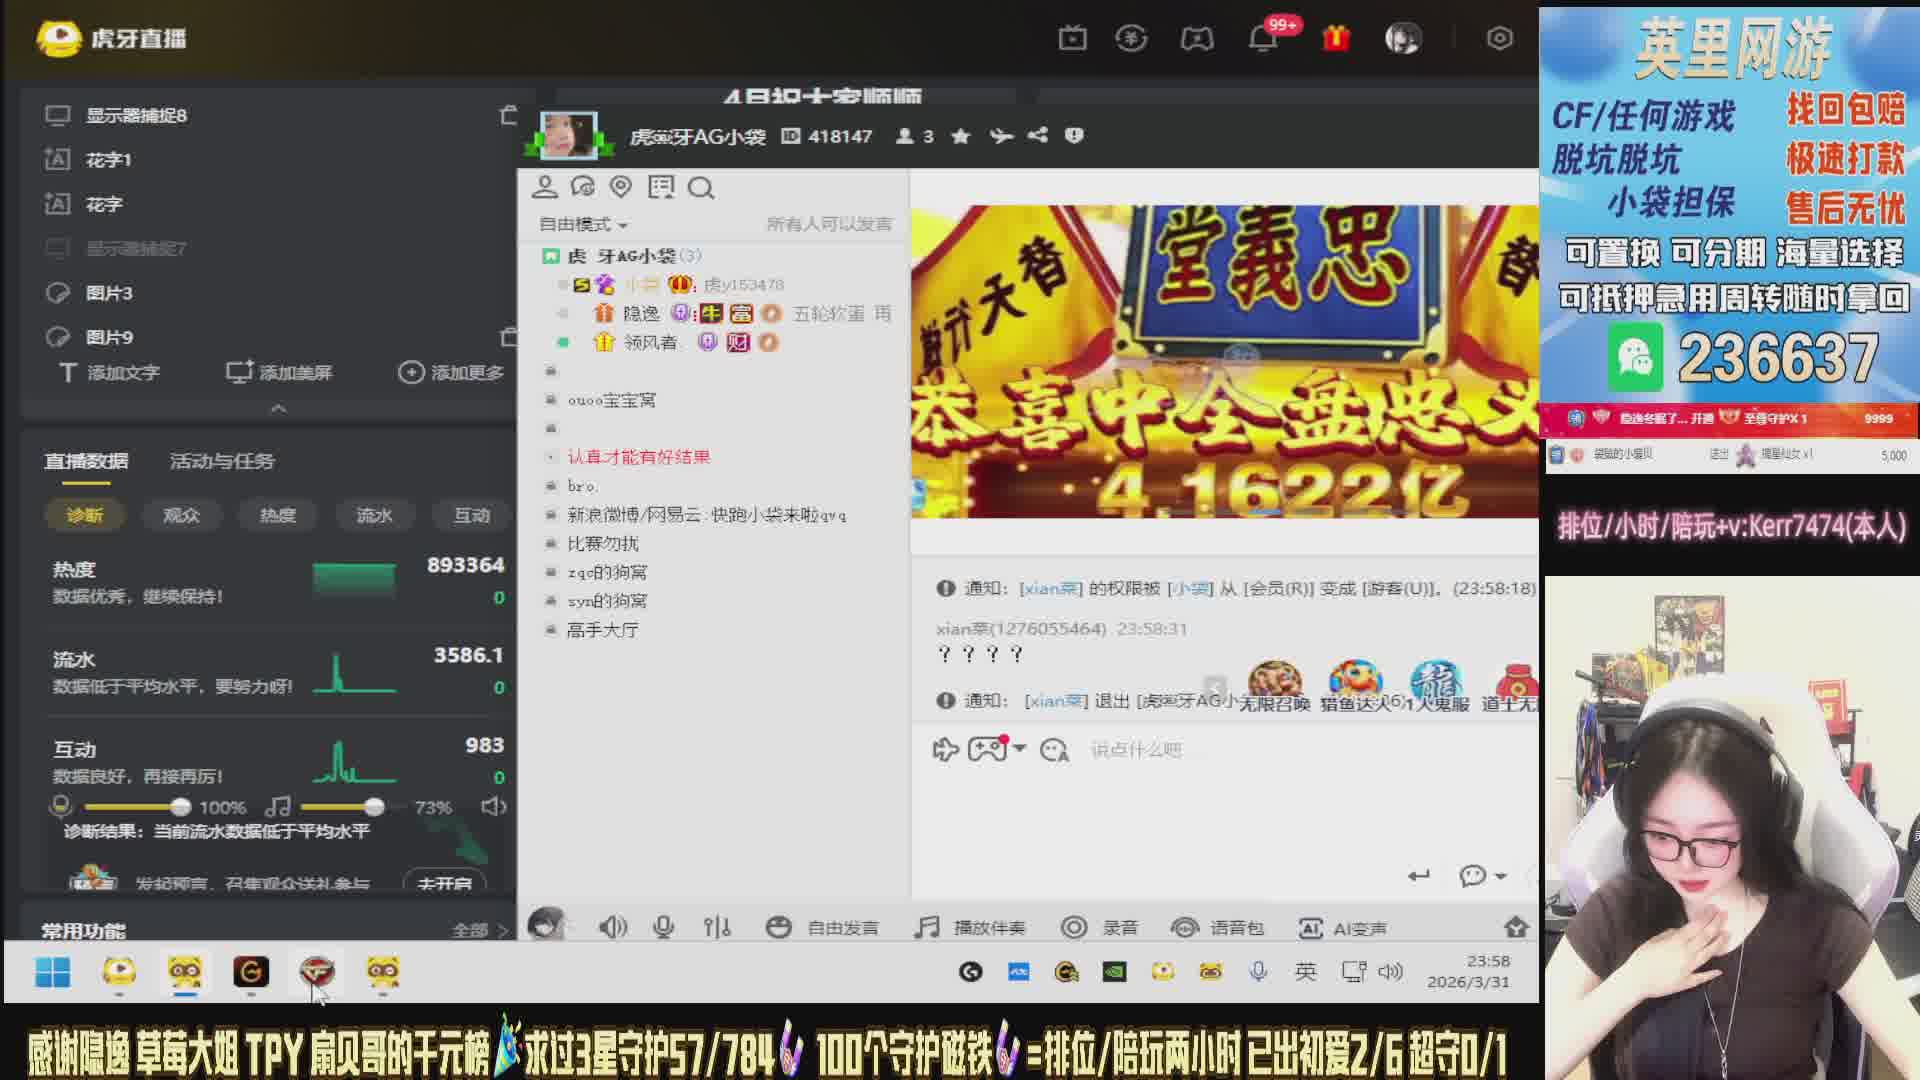The width and height of the screenshot is (1920, 1080).
Task: Favorite the channel with star icon
Action: (x=961, y=136)
